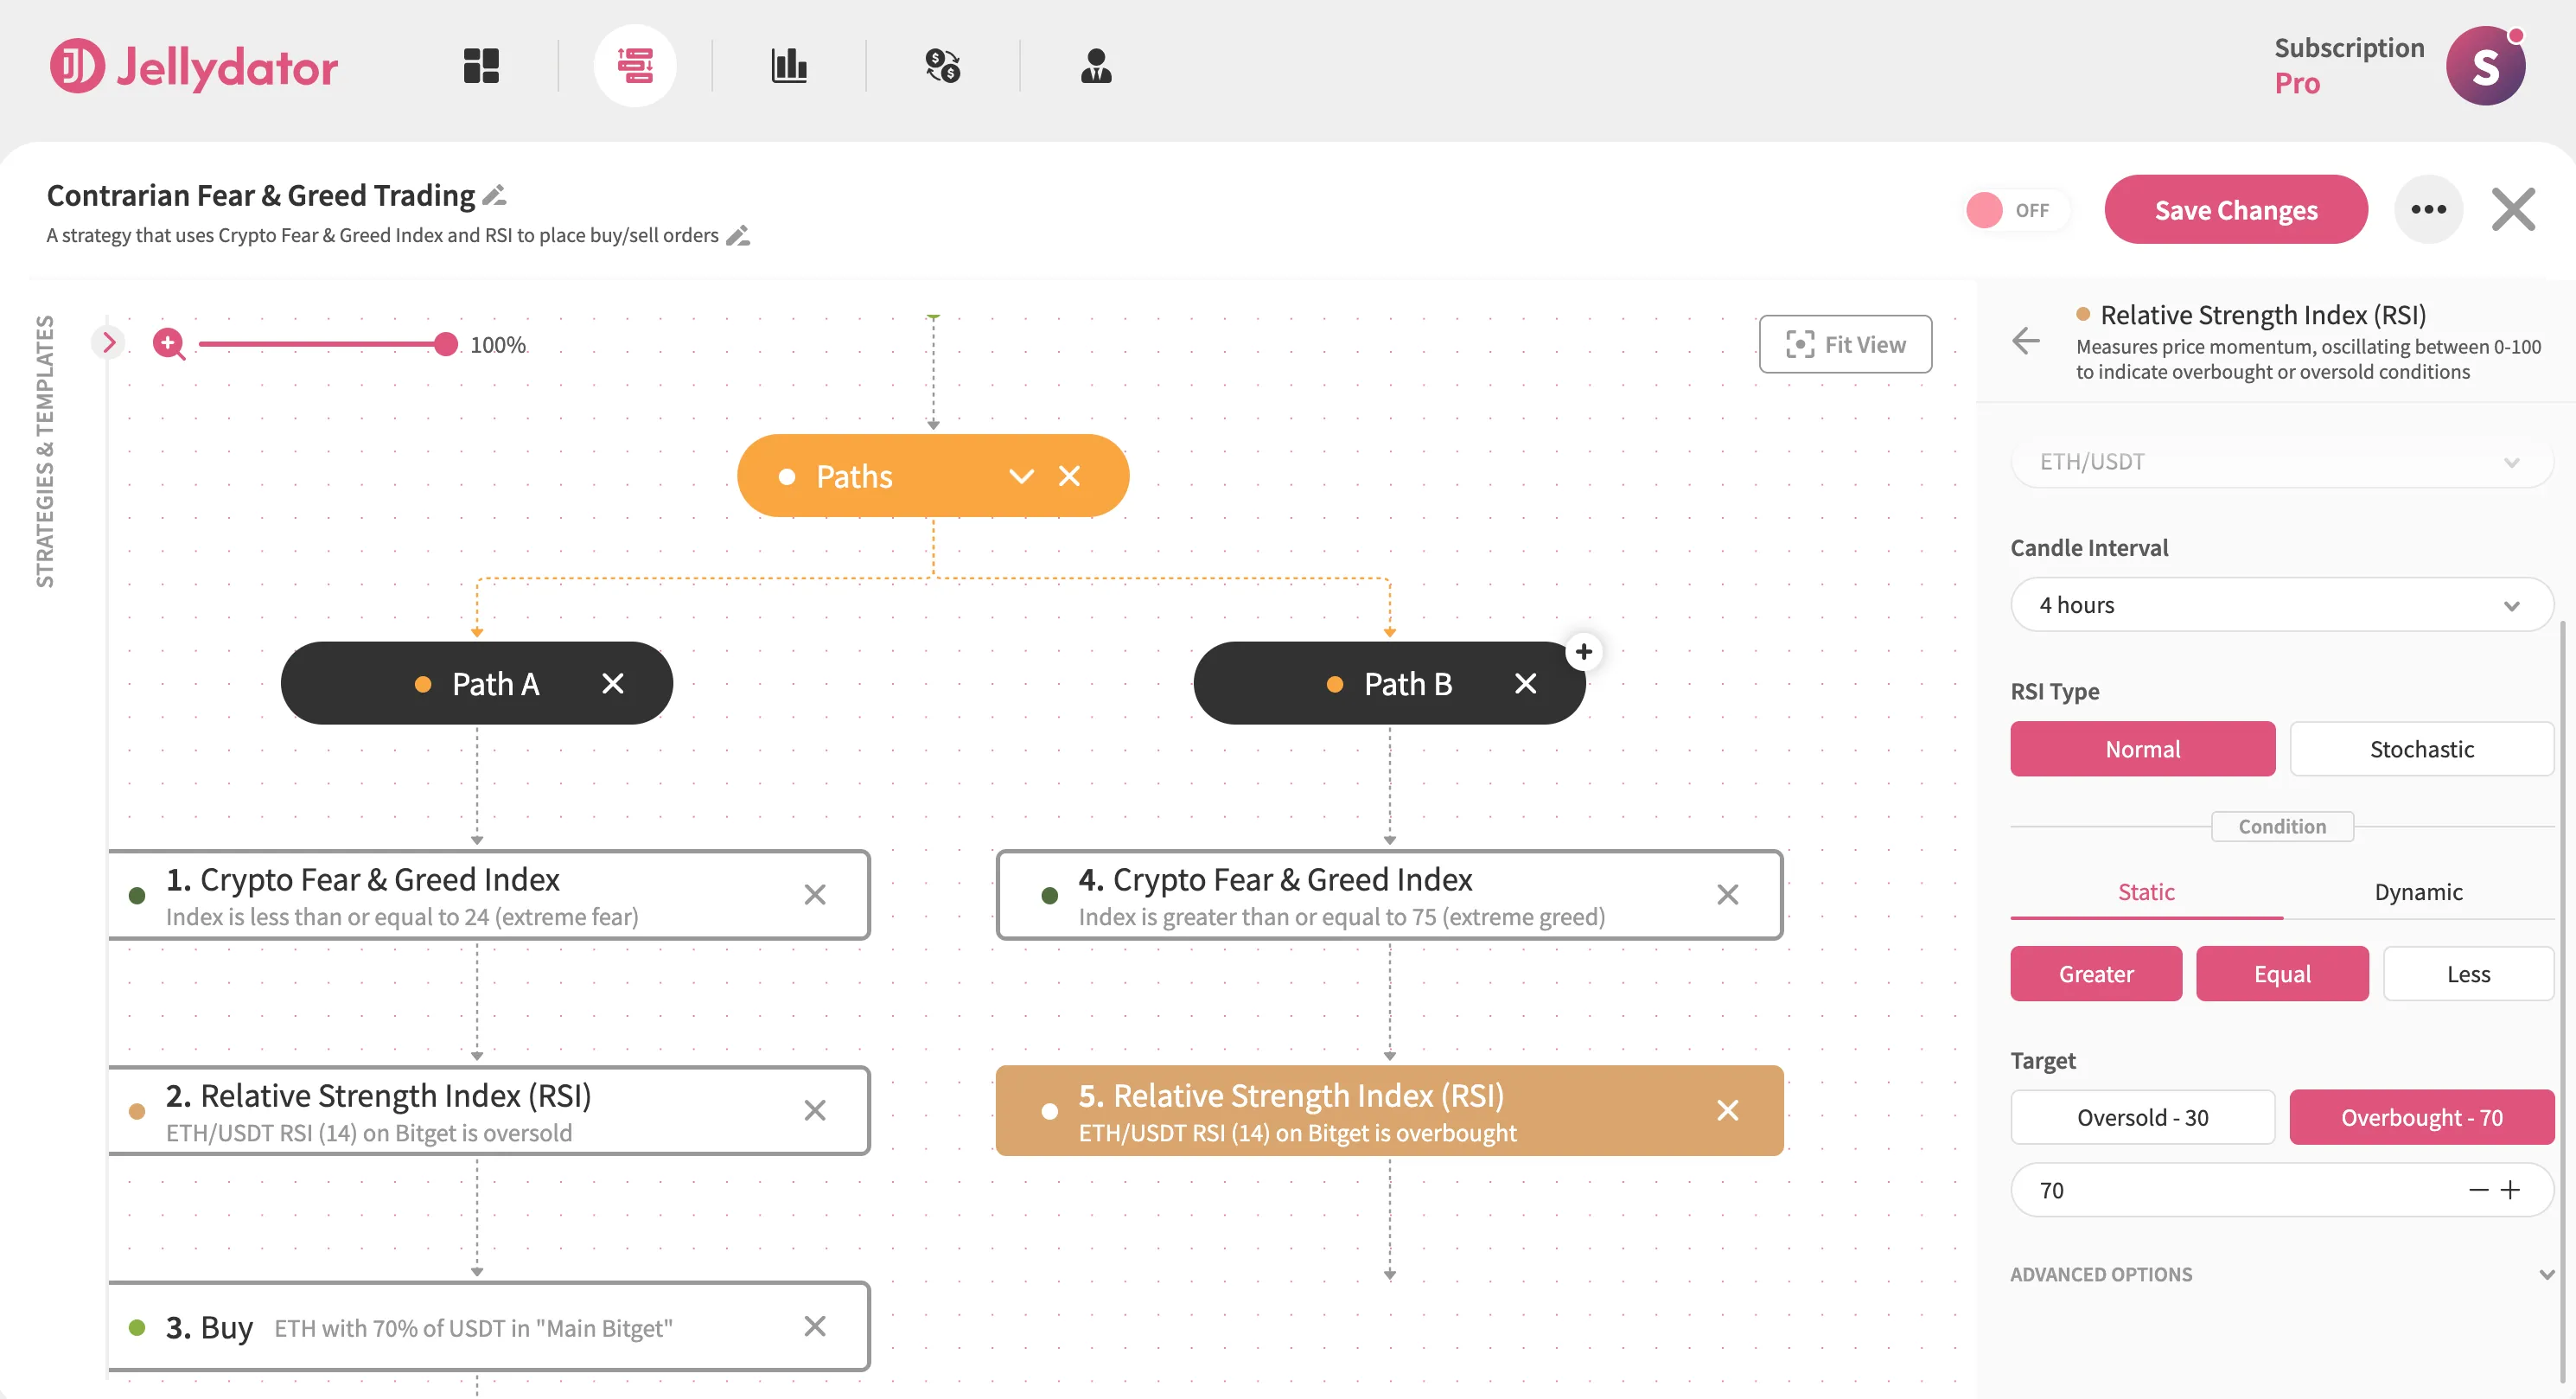Open the dashboard grid icon
Screen dimensions: 2576x1399
[481, 66]
